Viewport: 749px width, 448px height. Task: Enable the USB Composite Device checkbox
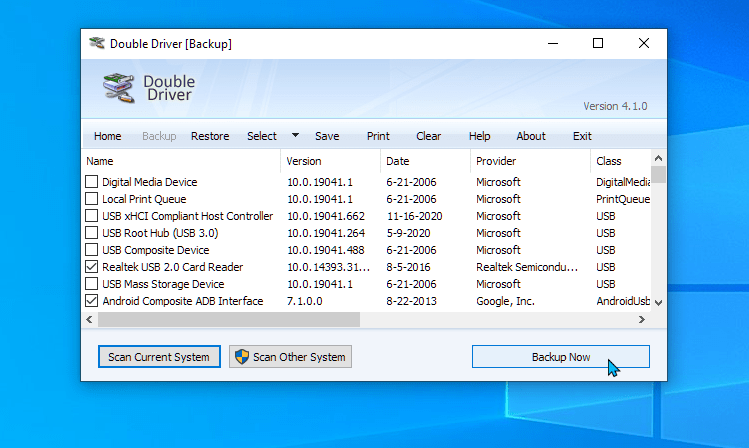click(91, 250)
